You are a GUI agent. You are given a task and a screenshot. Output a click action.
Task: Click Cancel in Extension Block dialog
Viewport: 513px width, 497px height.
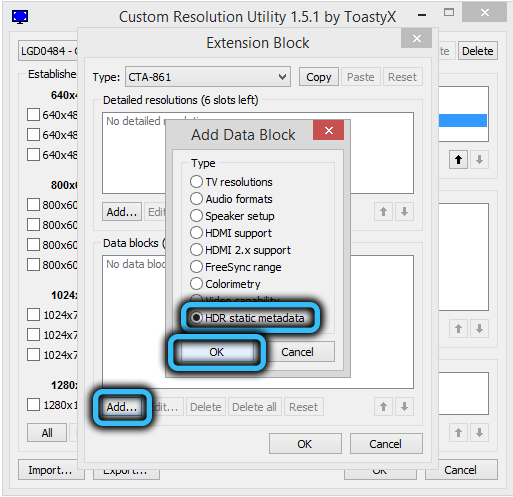click(x=386, y=444)
